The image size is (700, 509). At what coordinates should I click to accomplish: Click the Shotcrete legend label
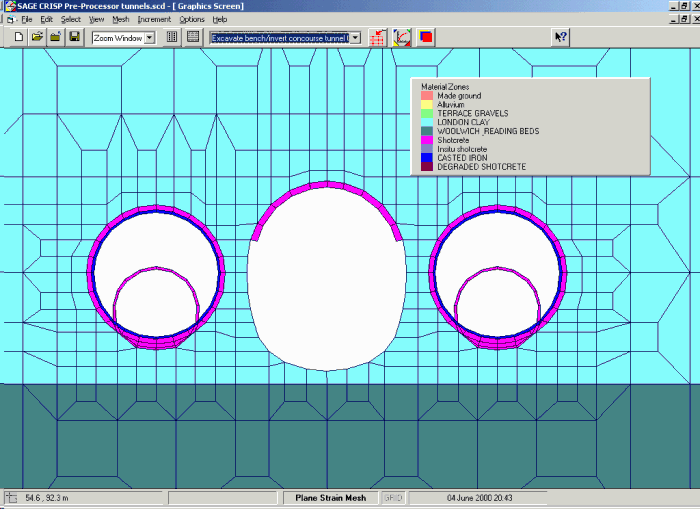coord(453,140)
